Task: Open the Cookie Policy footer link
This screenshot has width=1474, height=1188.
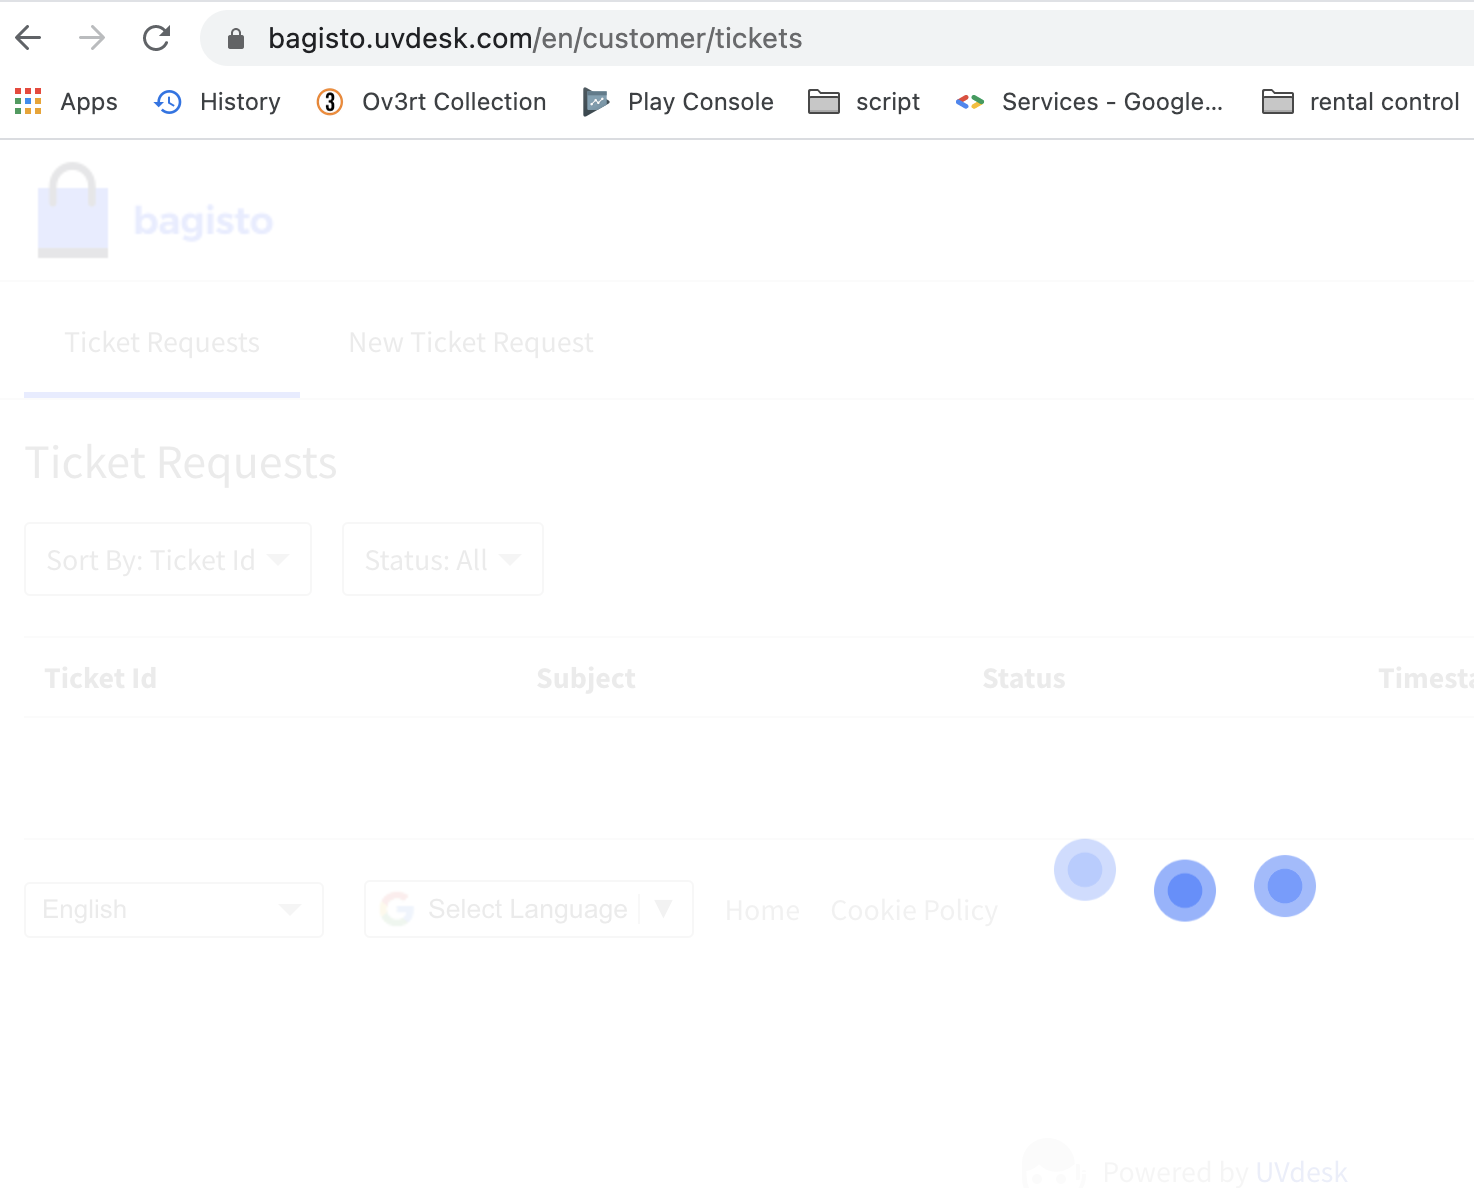Action: click(914, 911)
